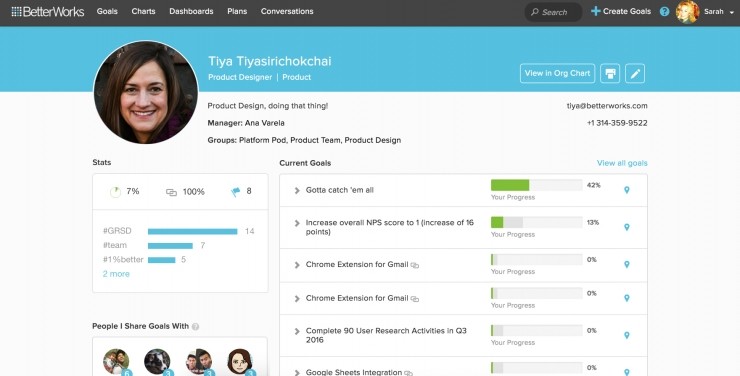Viewport: 740px width, 376px height.
Task: Click the plus icon for Create Goals
Action: 596,11
